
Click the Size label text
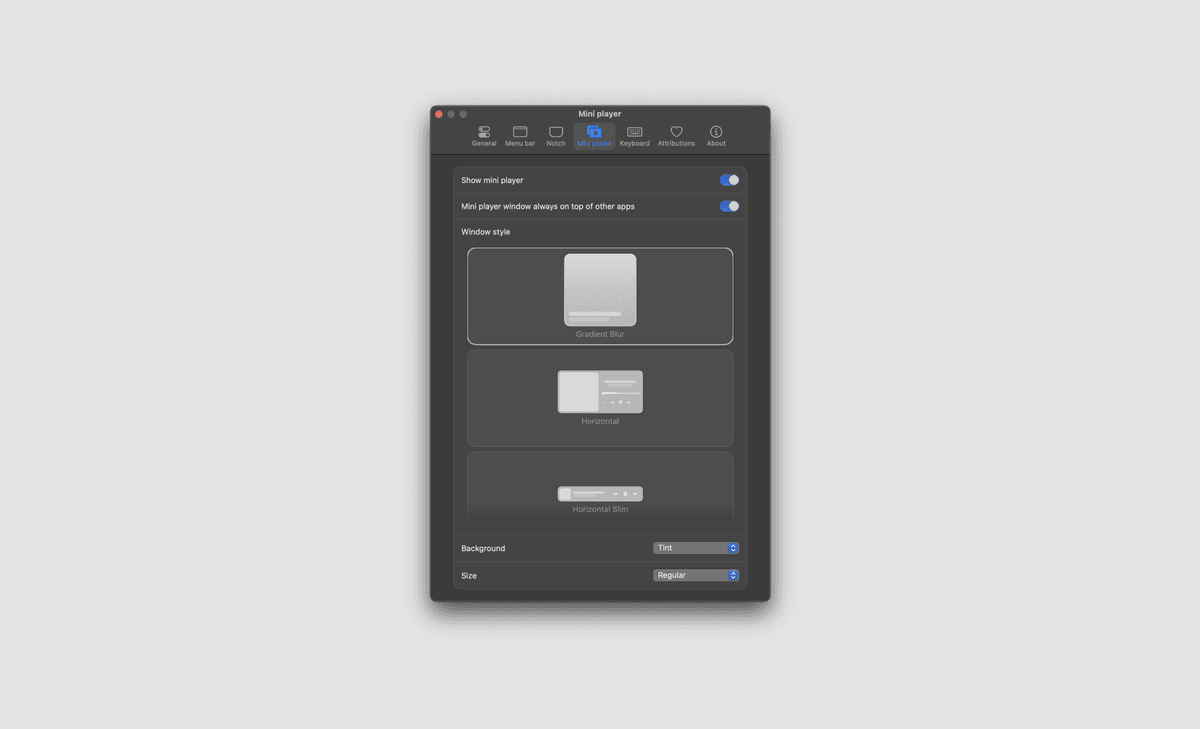point(469,576)
